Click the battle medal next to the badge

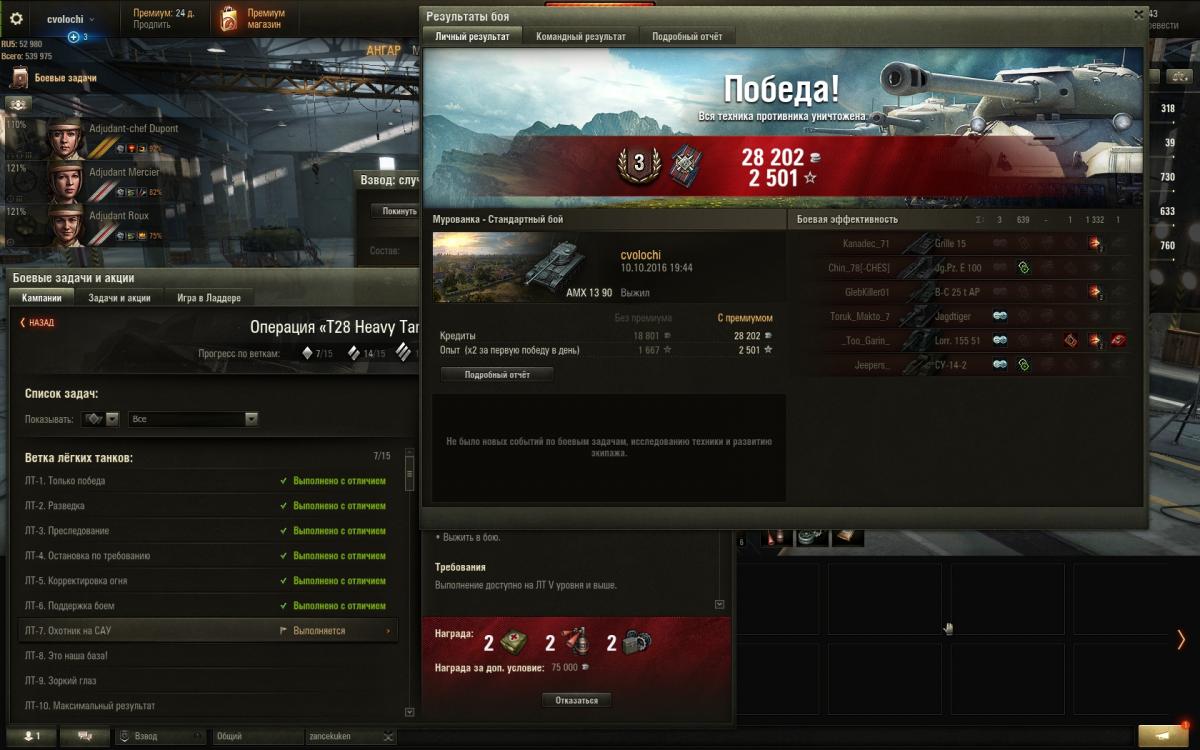(x=687, y=162)
